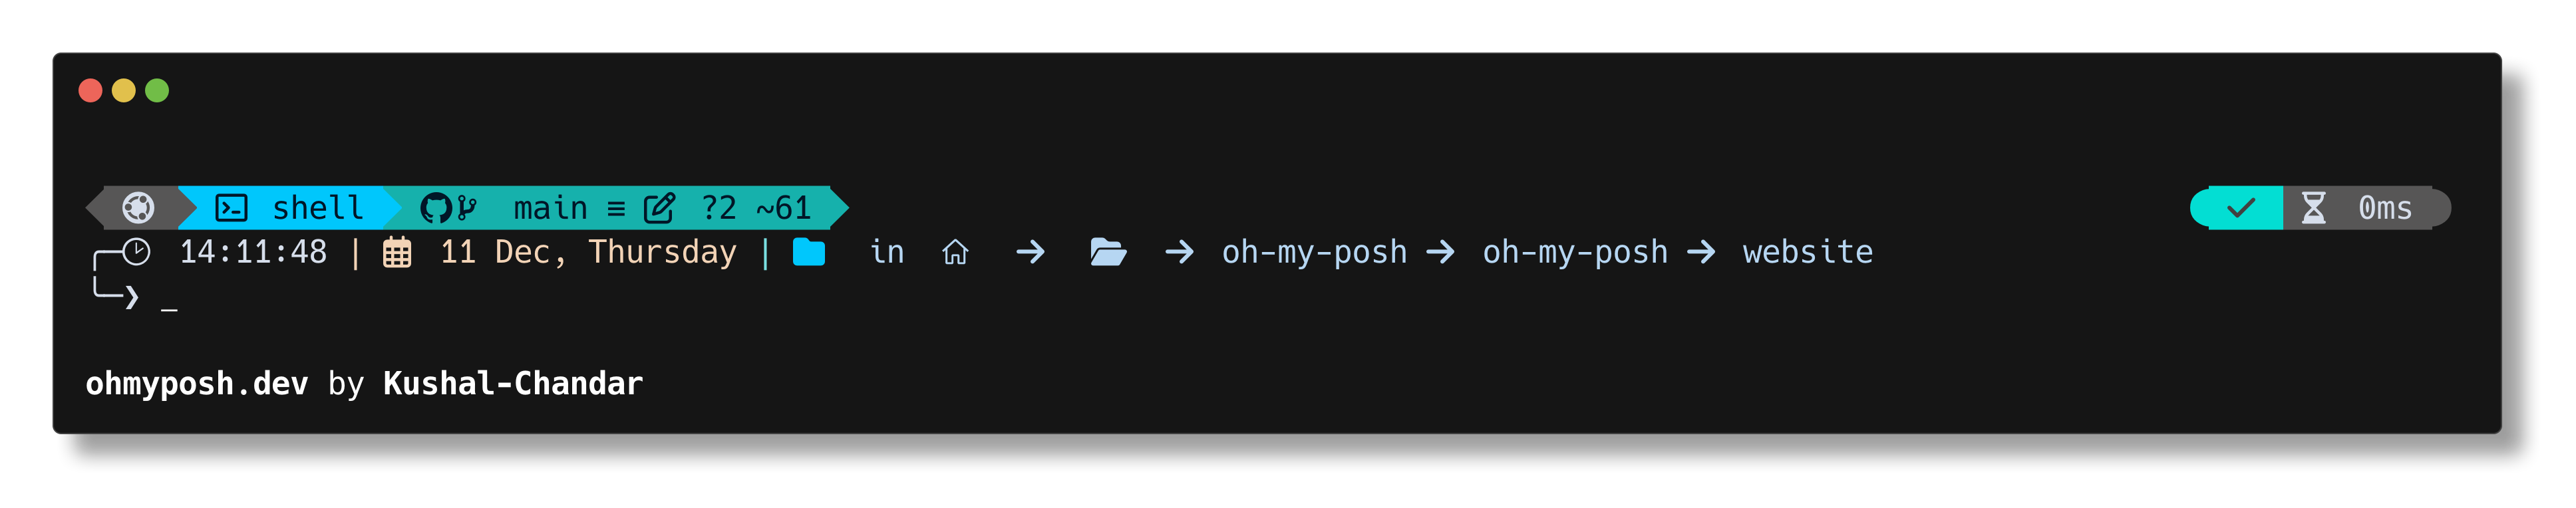Click the main branch name
Image resolution: width=2576 pixels, height=508 pixels.
click(550, 208)
